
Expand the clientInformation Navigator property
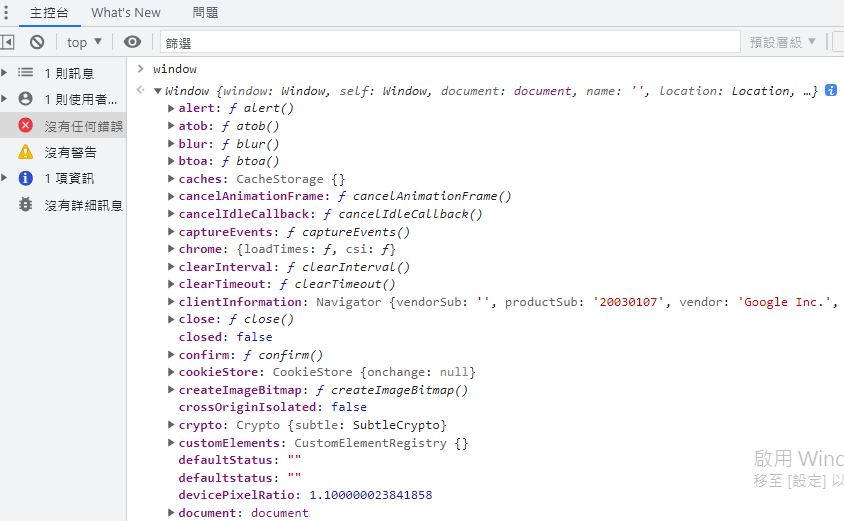coord(171,302)
